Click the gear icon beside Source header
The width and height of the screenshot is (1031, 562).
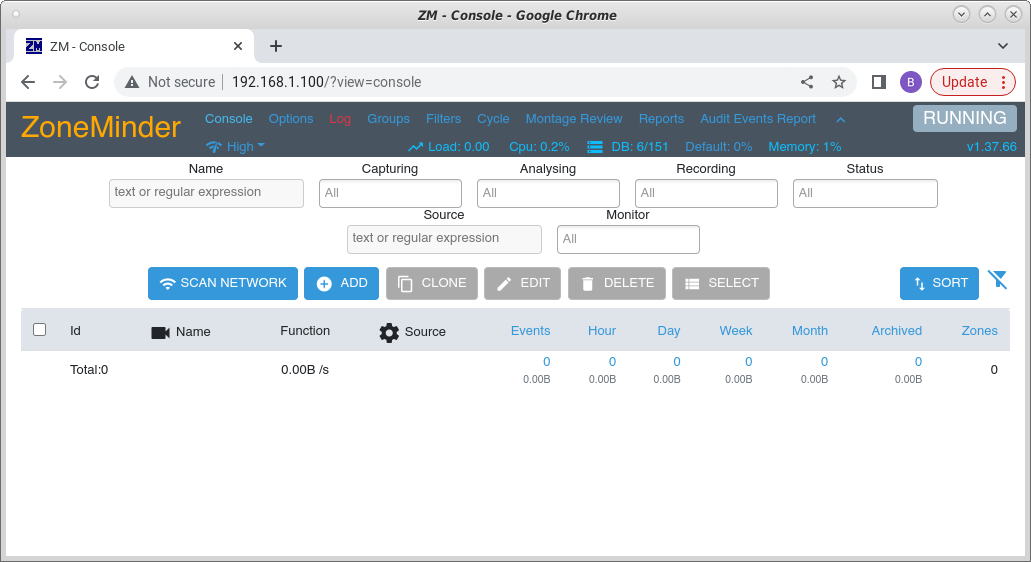[389, 332]
